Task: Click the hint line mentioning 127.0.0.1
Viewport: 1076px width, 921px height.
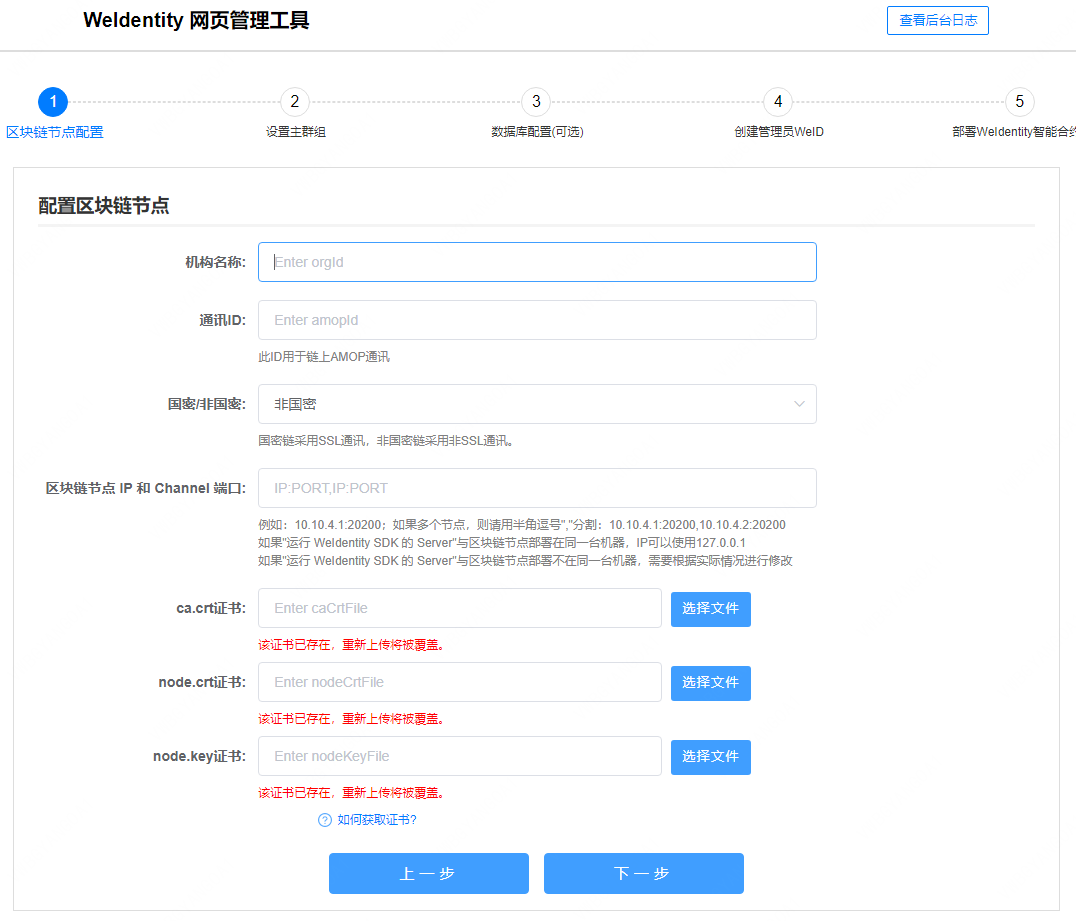Action: click(x=502, y=543)
